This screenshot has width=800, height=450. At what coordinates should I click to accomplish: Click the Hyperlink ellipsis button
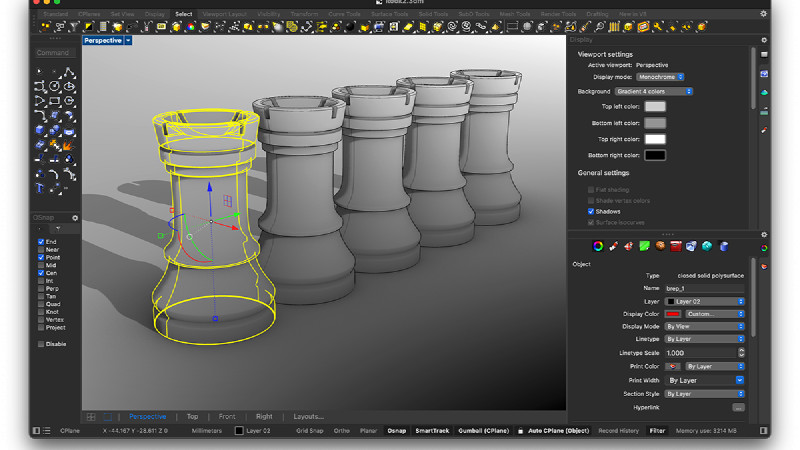tap(738, 407)
